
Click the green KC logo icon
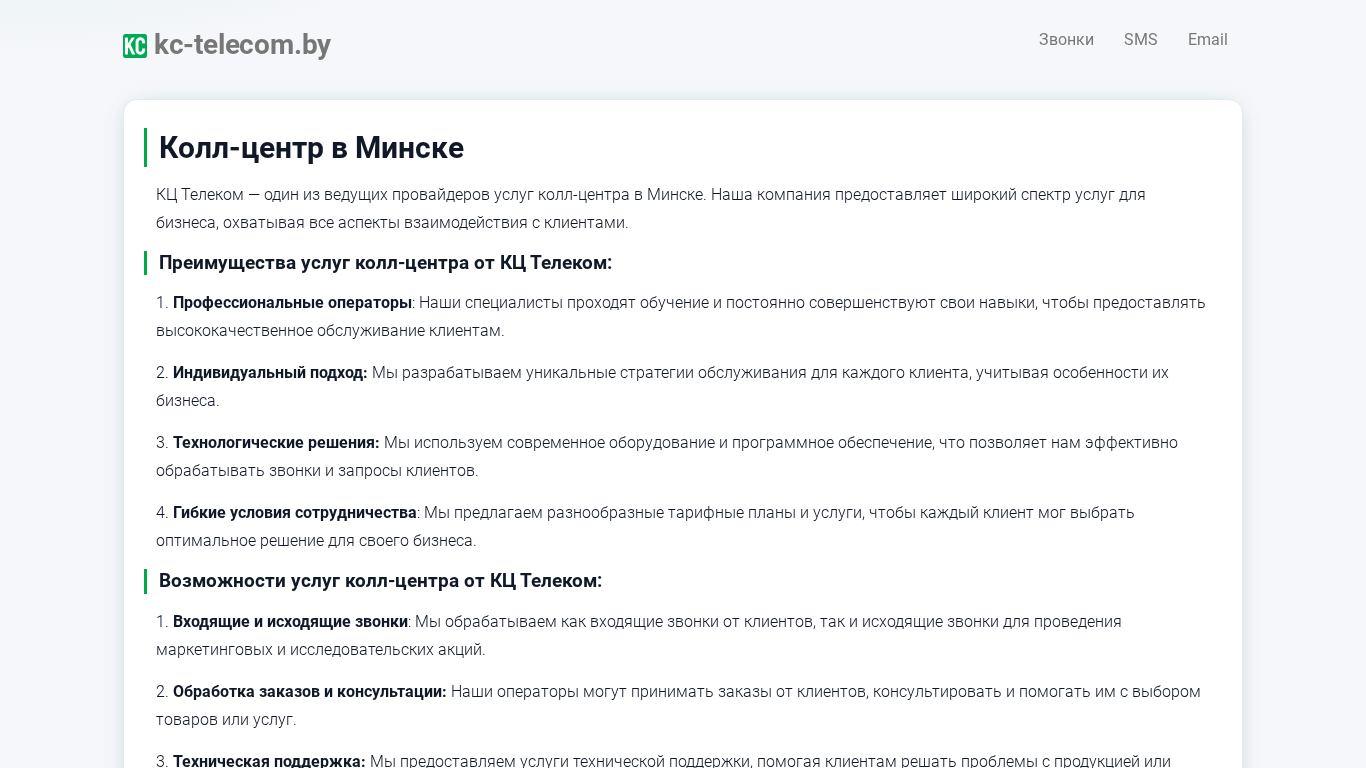pos(135,46)
